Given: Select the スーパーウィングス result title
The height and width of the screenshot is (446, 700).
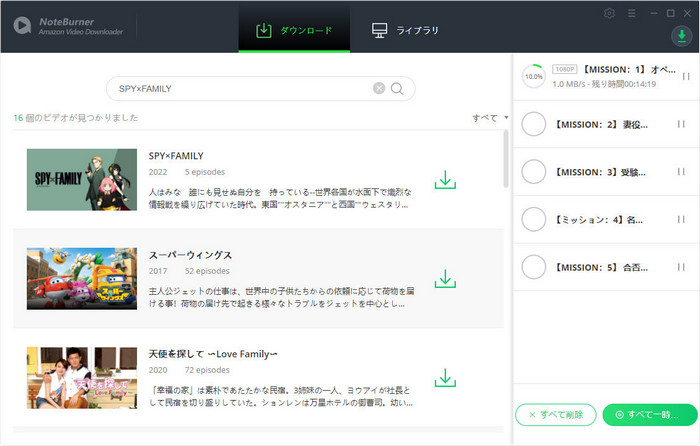Looking at the screenshot, I should (190, 255).
